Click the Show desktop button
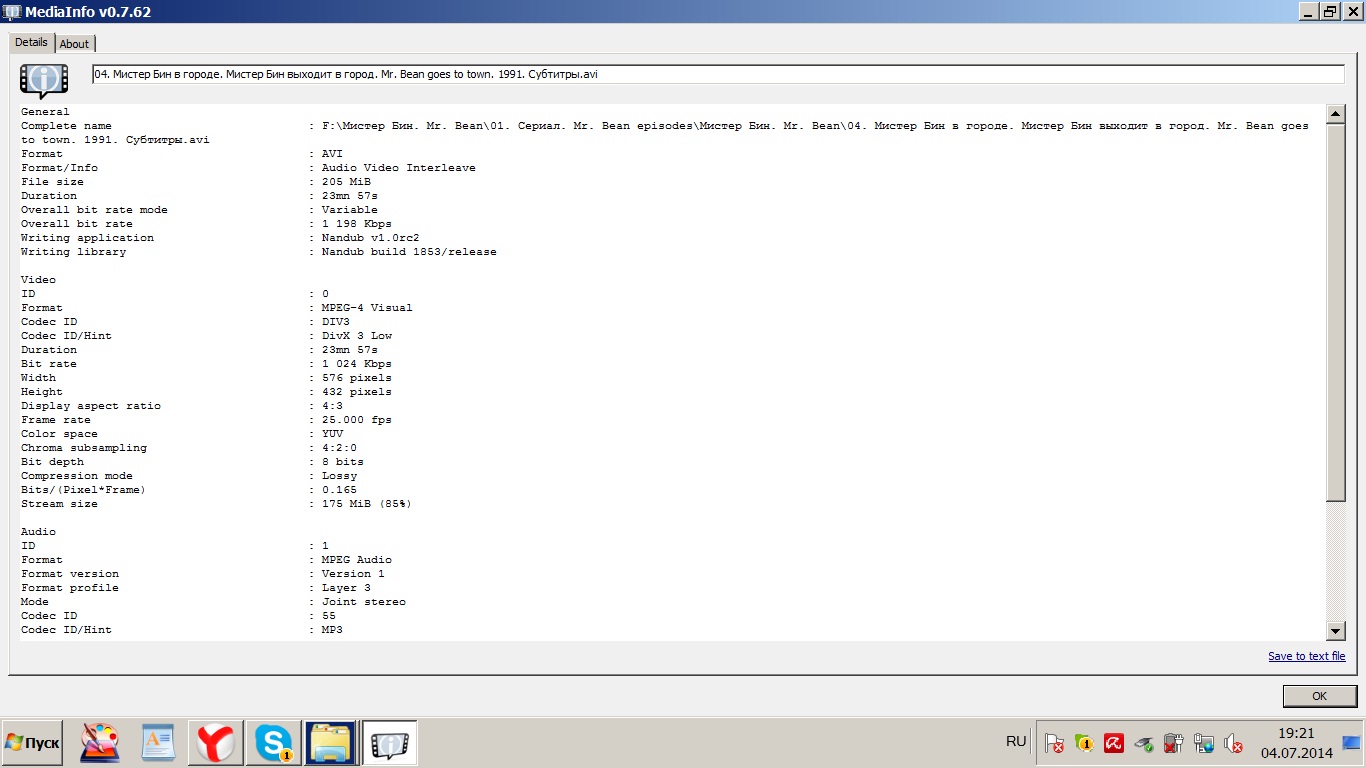Image resolution: width=1366 pixels, height=768 pixels. [1351, 743]
